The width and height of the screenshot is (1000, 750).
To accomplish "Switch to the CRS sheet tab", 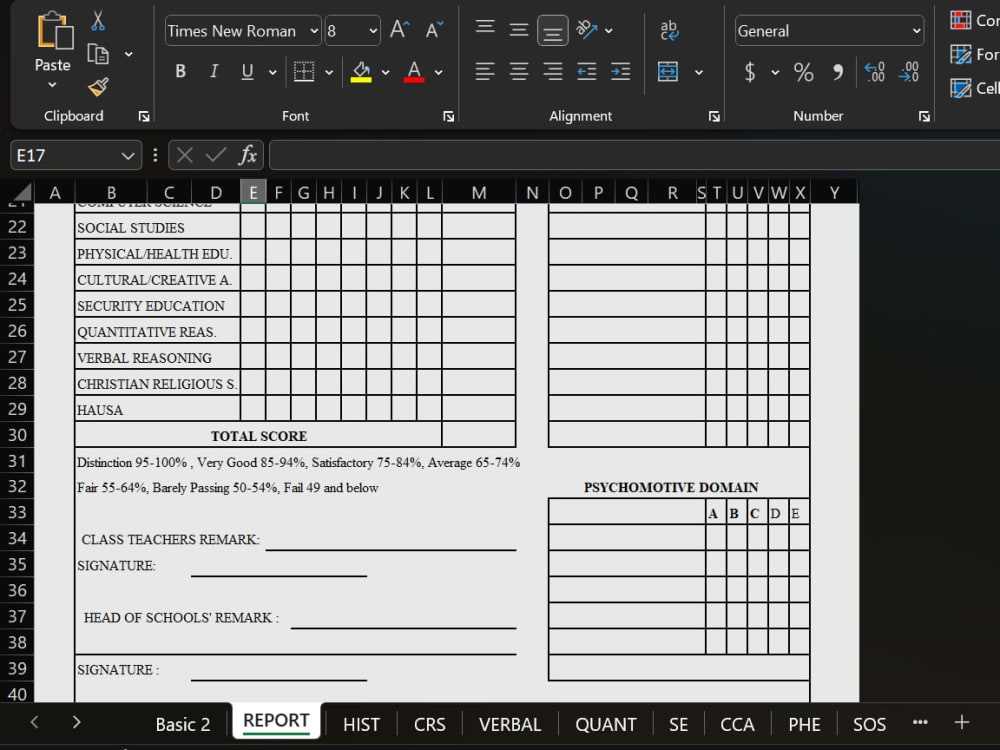I will (429, 724).
